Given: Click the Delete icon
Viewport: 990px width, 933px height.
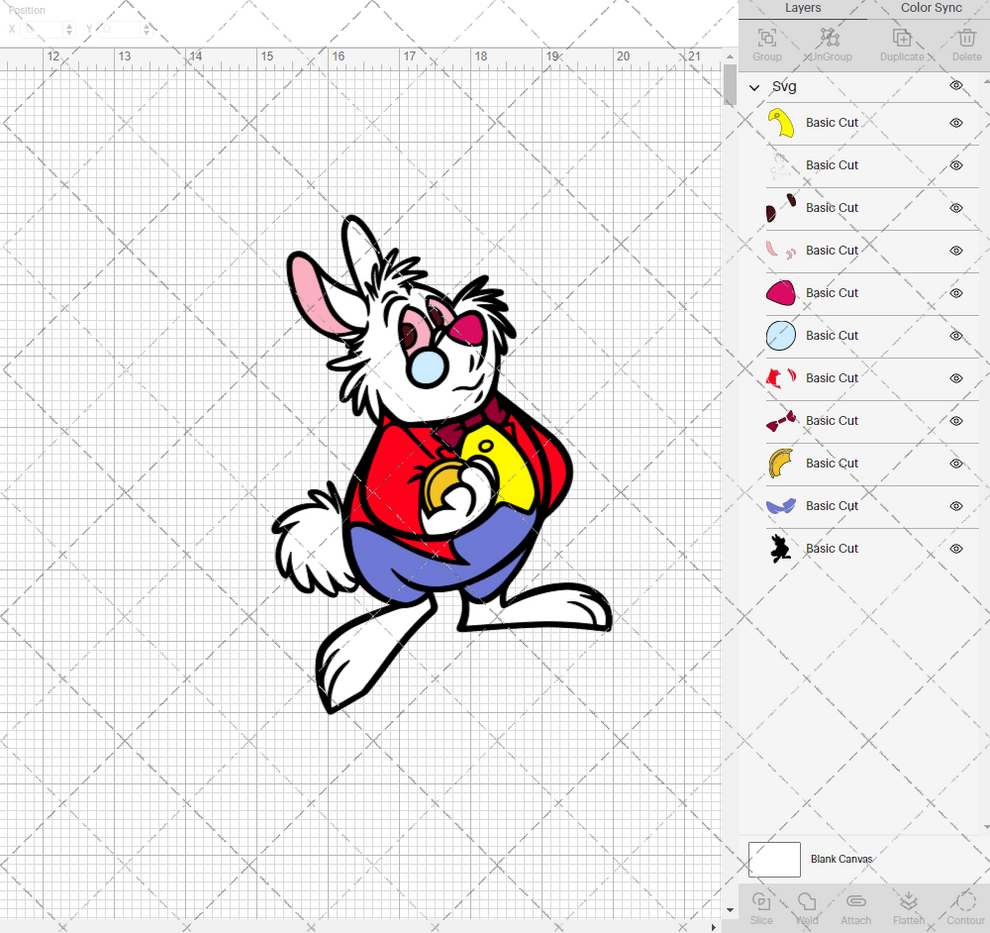Looking at the screenshot, I should [x=965, y=42].
